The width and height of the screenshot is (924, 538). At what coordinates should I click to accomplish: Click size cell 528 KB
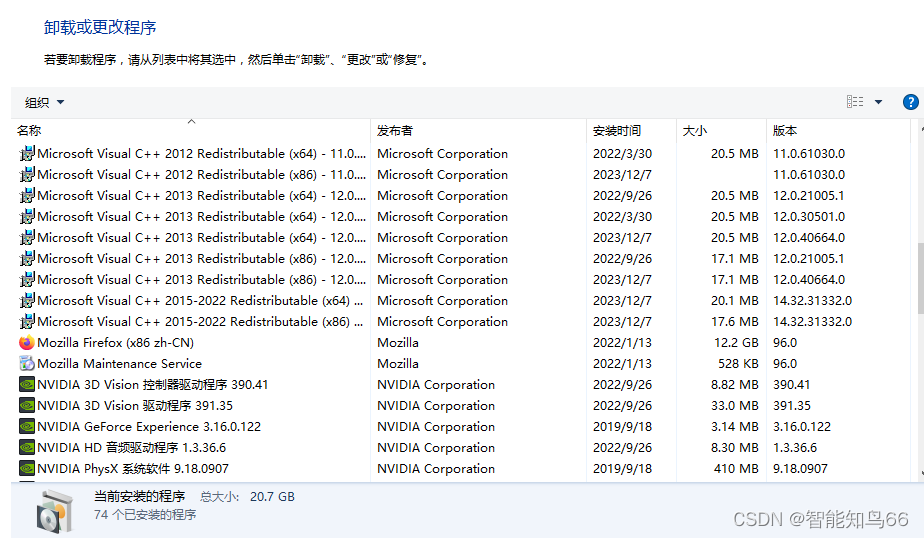(738, 364)
